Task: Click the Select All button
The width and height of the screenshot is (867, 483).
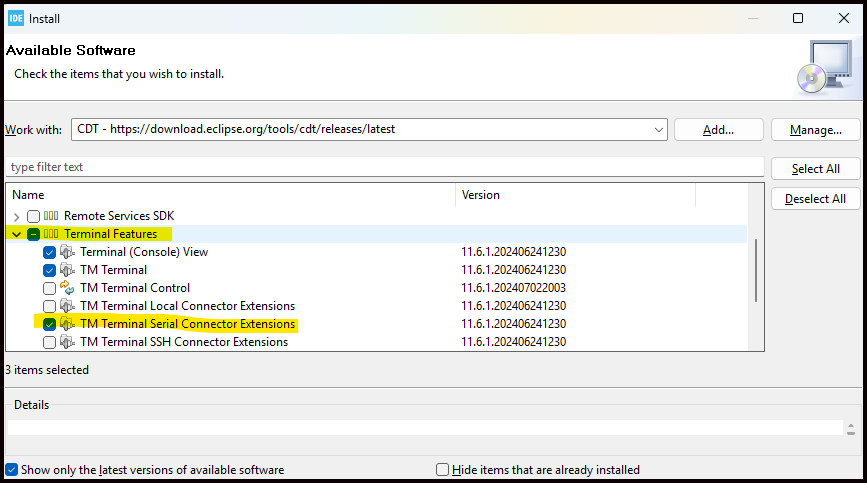Action: click(816, 169)
